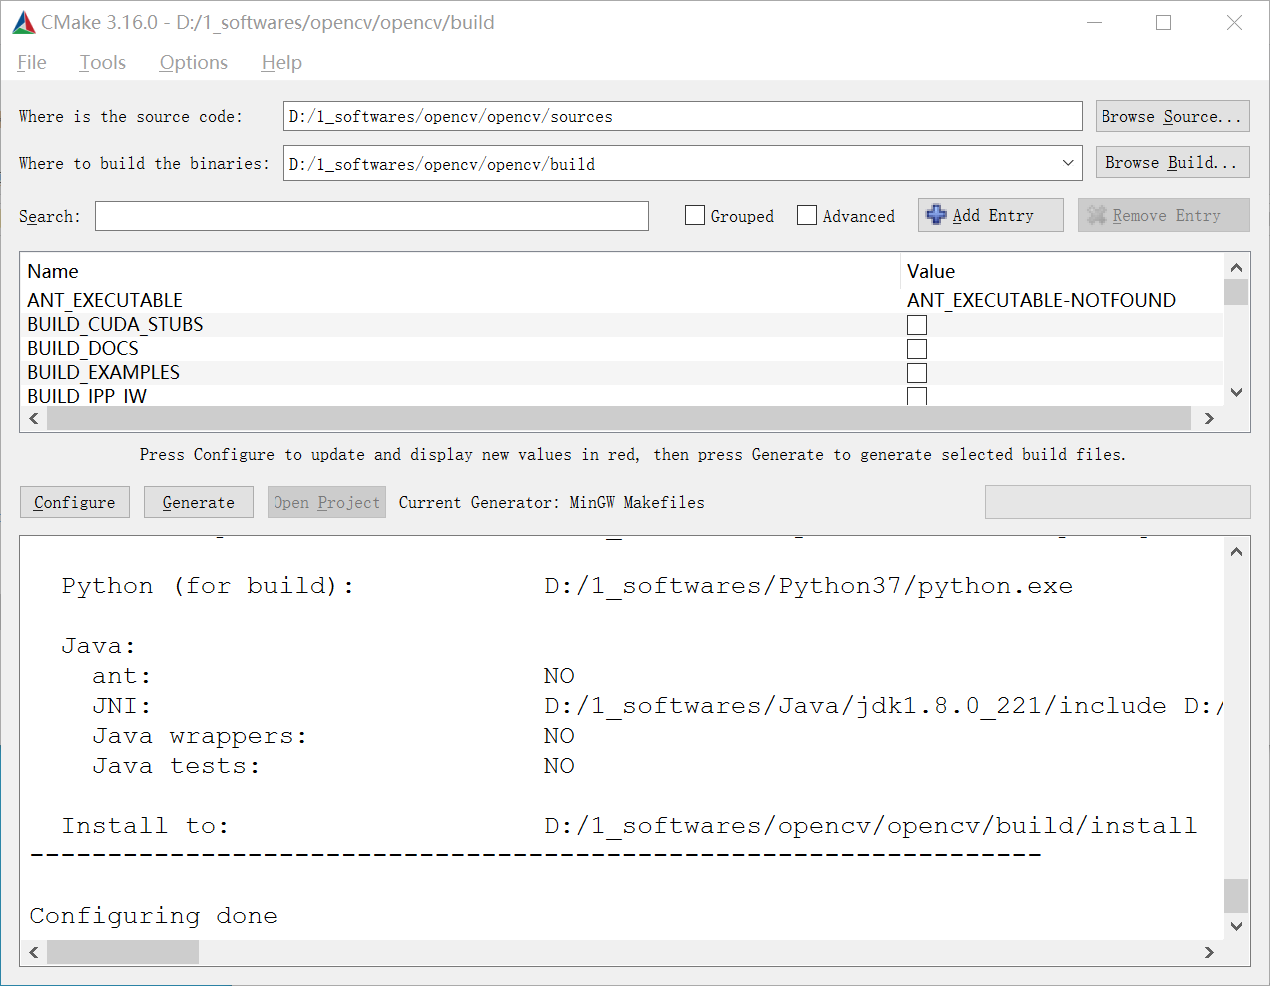Click the scroll-up arrow of the output pane

coord(1236,549)
